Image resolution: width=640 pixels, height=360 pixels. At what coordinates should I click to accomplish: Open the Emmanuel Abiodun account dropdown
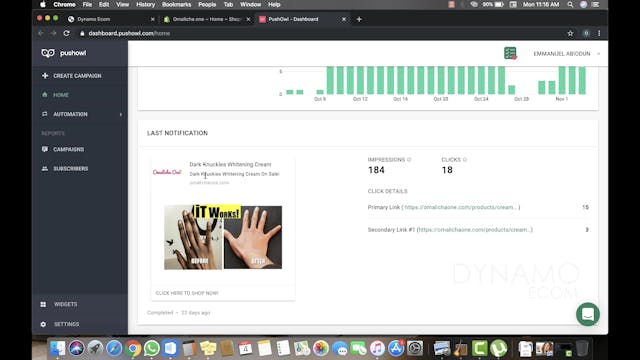tap(566, 54)
